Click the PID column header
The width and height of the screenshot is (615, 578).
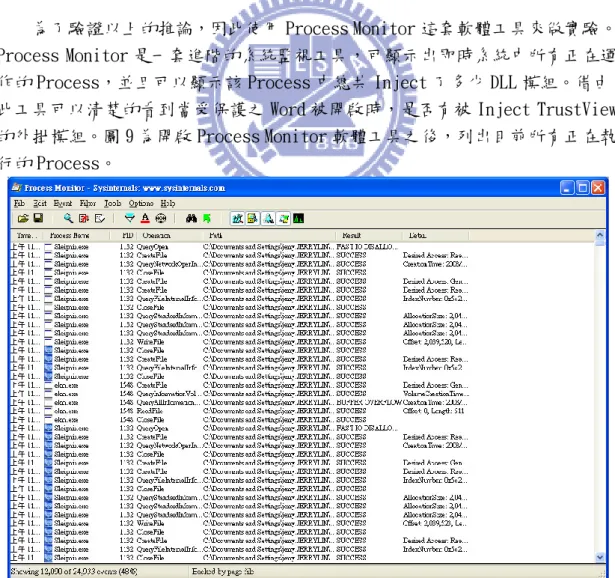pyautogui.click(x=122, y=235)
